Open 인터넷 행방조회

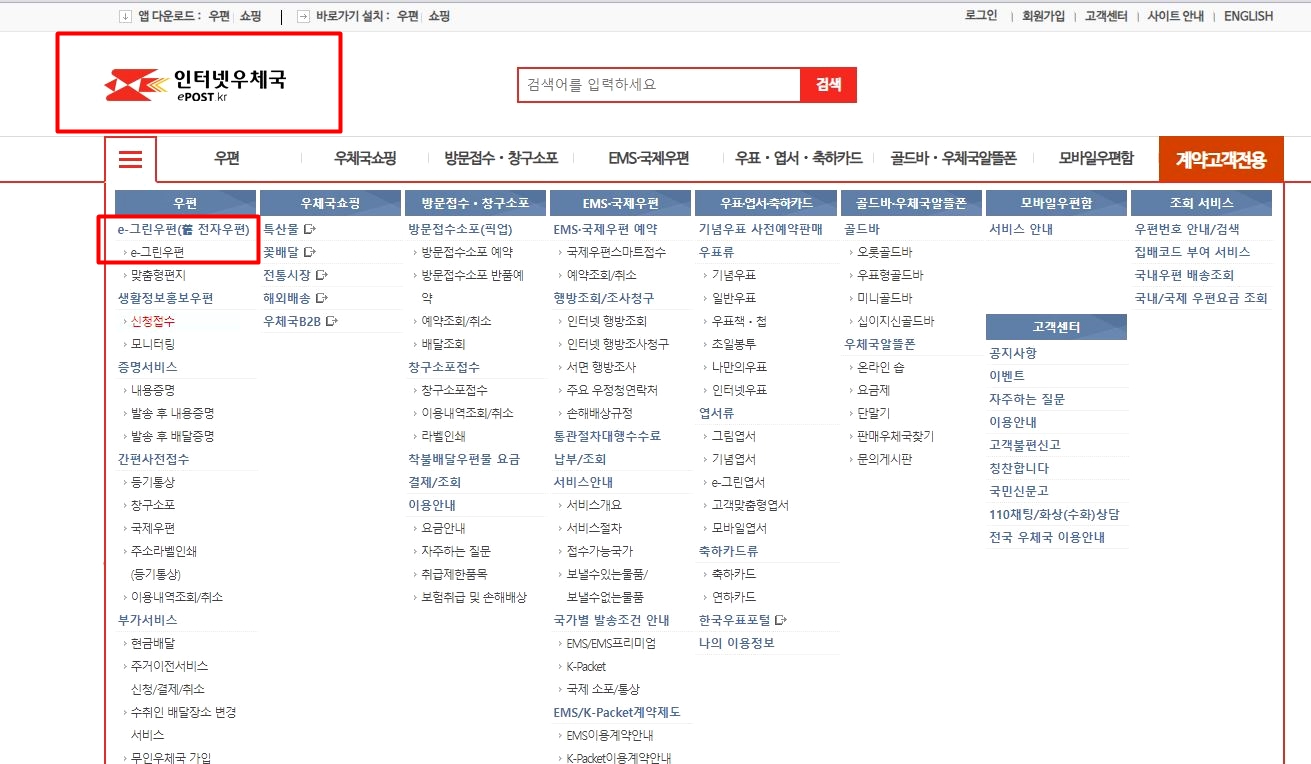606,321
